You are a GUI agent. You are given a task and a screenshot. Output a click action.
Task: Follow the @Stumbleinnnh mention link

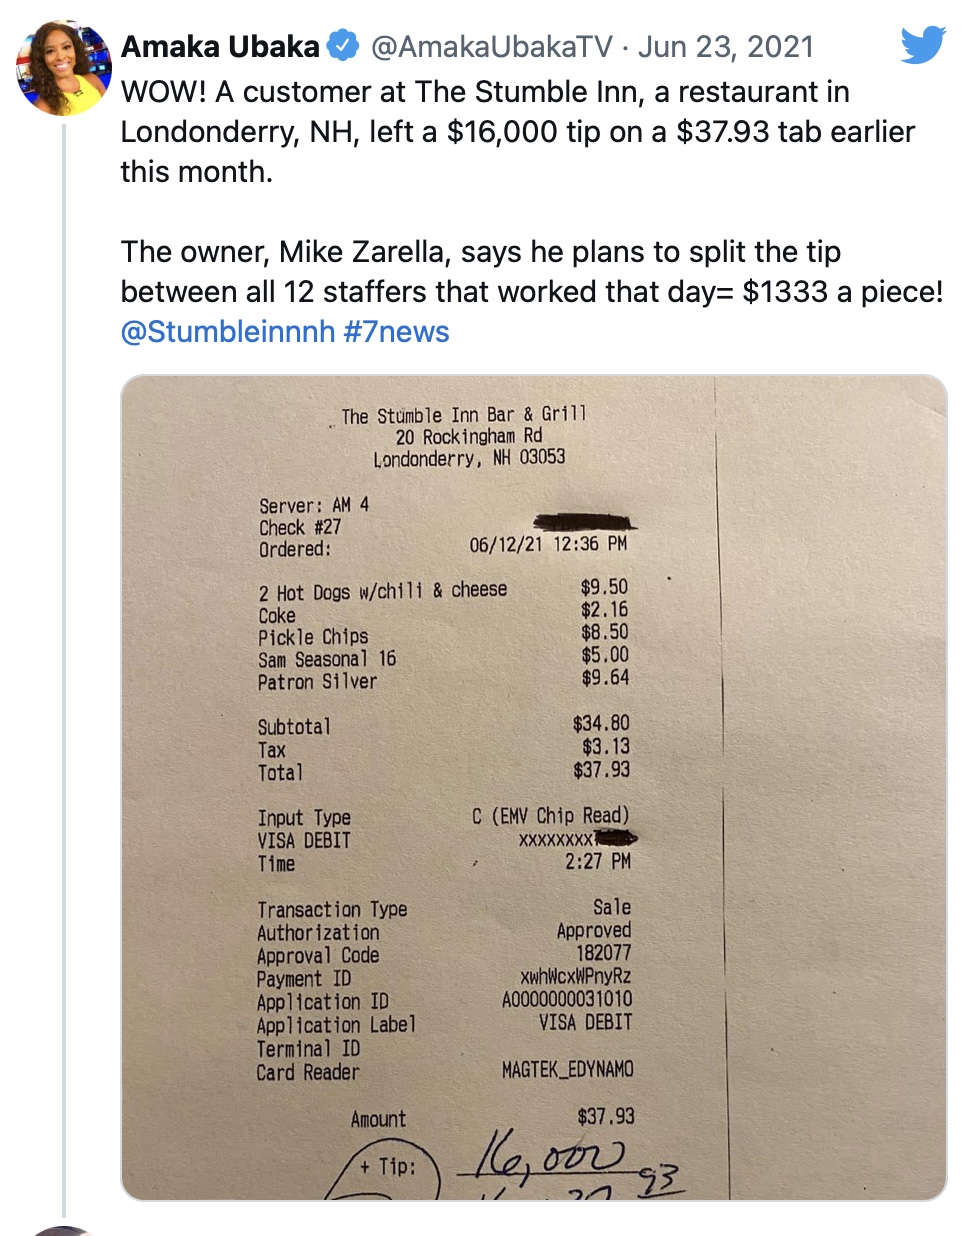tap(228, 331)
